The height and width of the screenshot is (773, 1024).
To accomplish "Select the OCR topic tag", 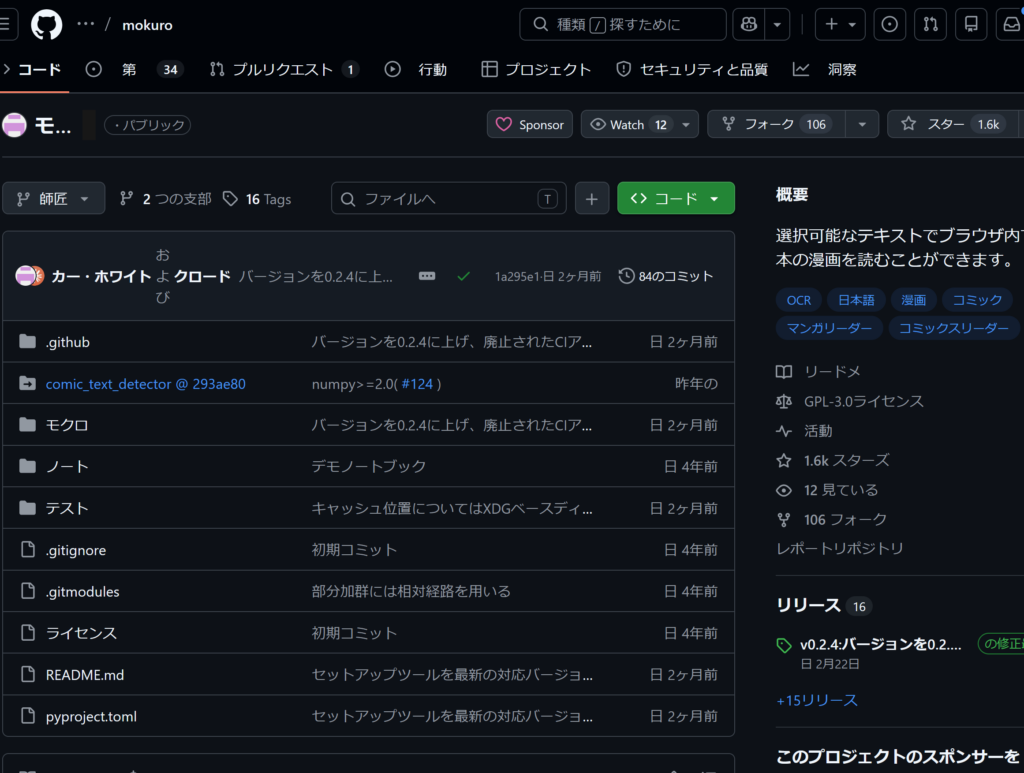I will coord(799,300).
